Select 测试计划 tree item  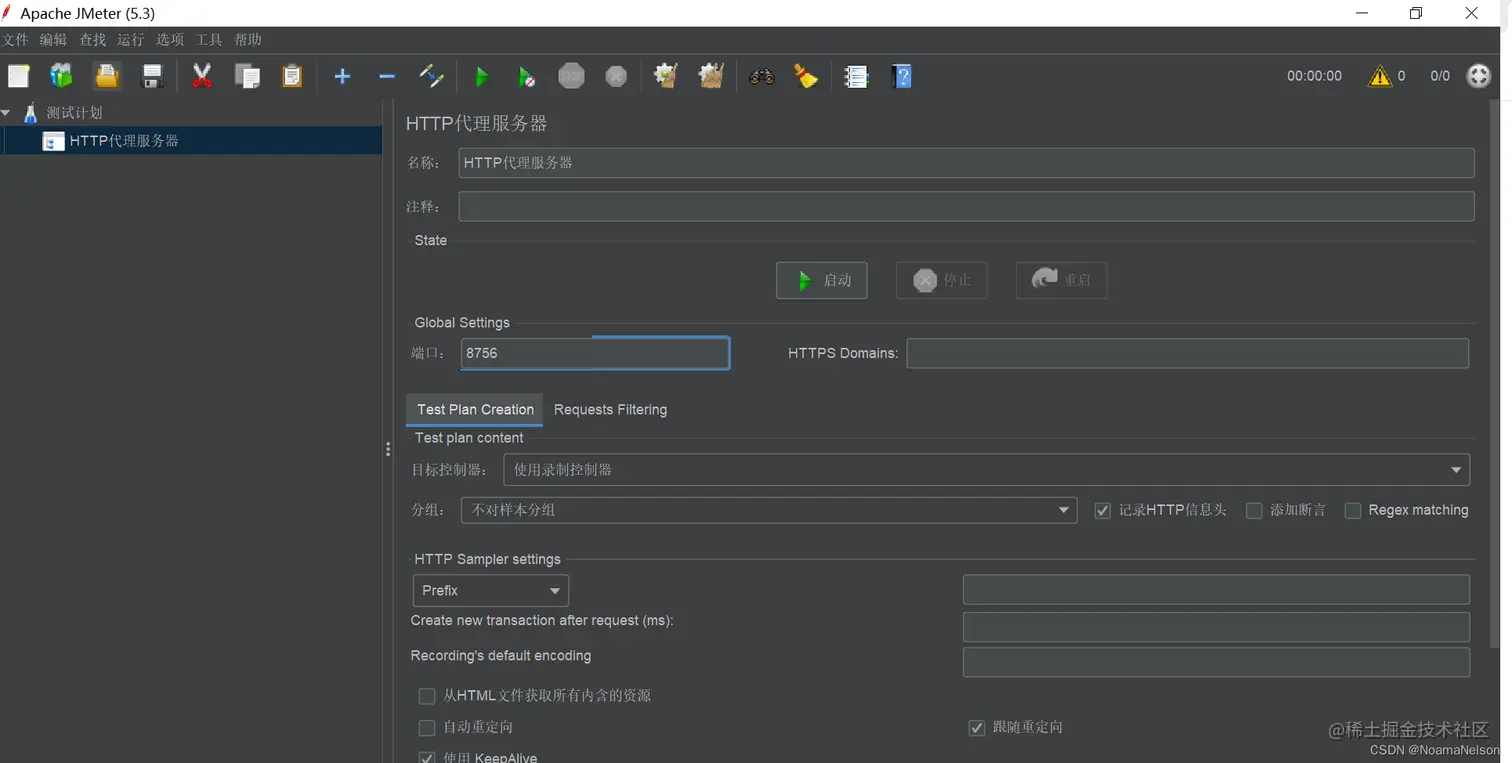(74, 113)
